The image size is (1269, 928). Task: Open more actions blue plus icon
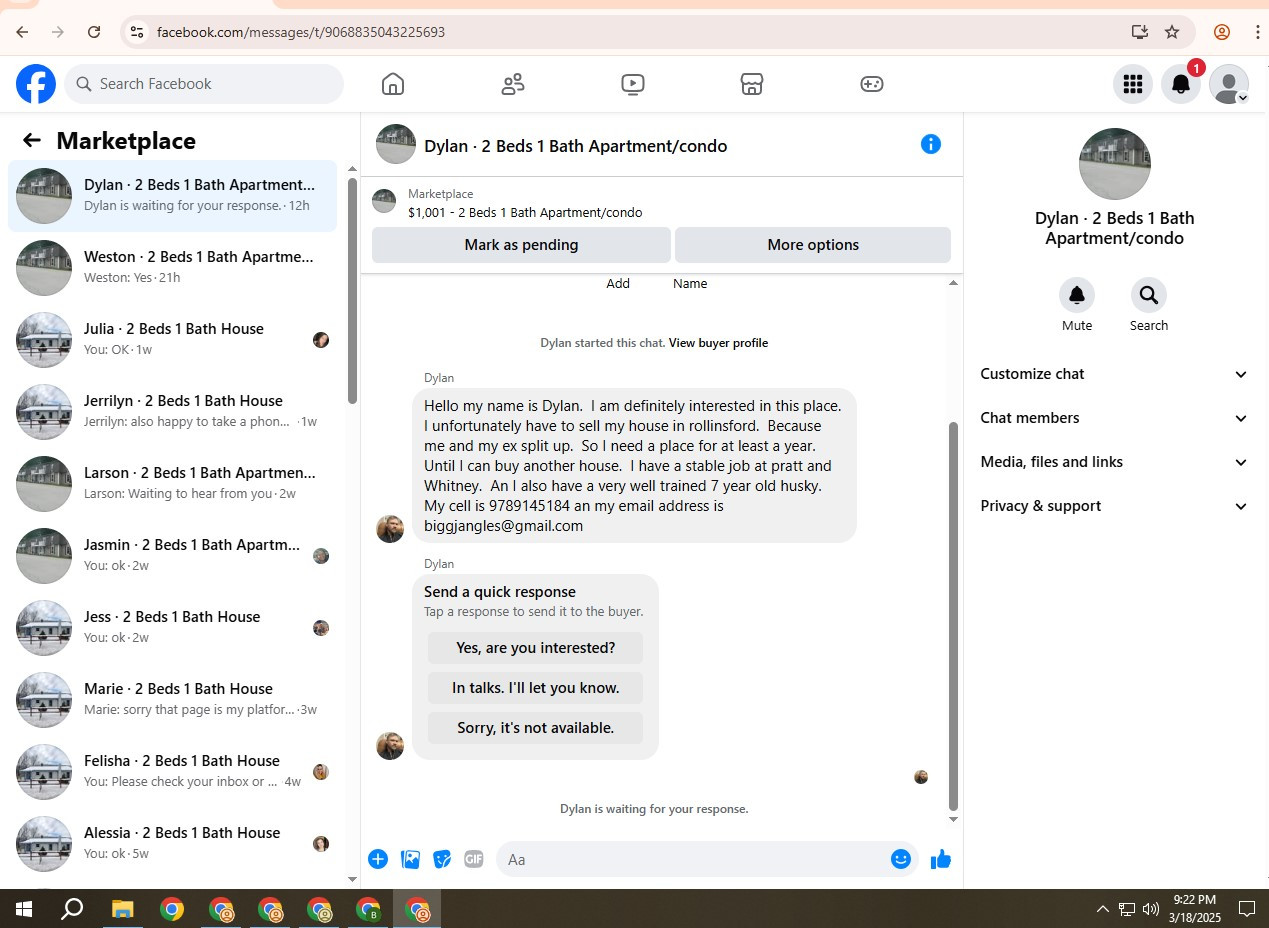(x=378, y=859)
